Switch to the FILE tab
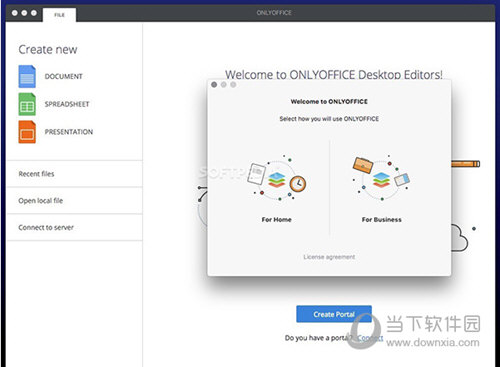 click(59, 15)
